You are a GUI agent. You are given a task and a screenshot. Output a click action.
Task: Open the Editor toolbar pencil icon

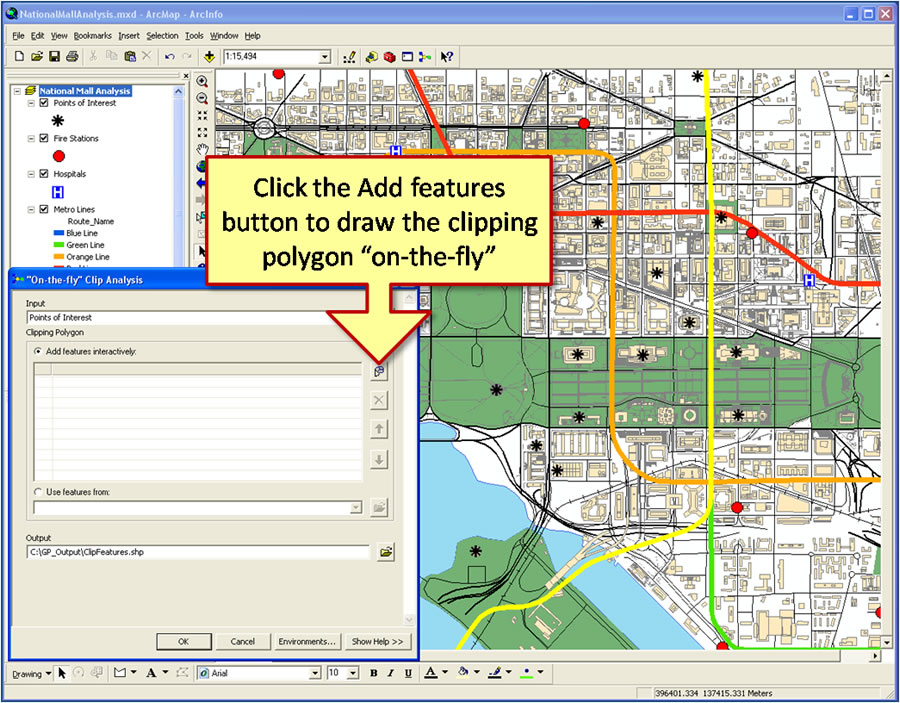(x=349, y=56)
